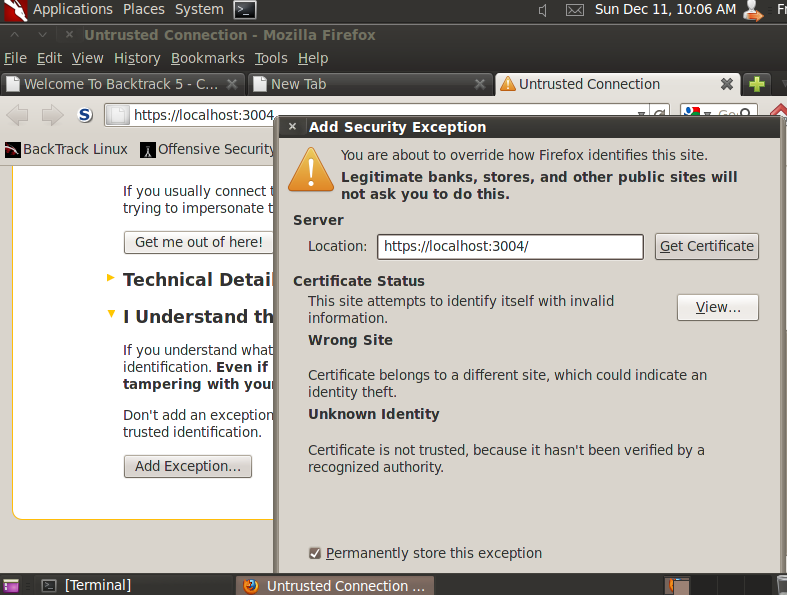Click the Location input field in dialog
The height and width of the screenshot is (595, 787).
(x=510, y=247)
